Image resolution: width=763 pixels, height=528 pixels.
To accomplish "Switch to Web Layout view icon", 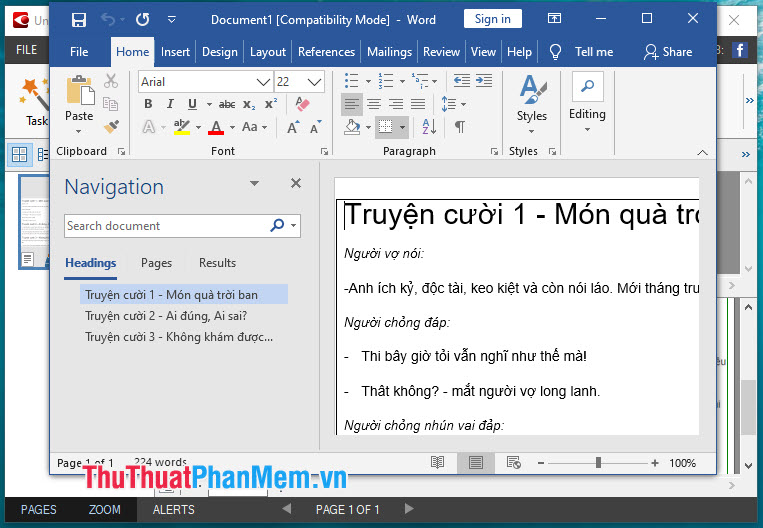I will tap(513, 462).
